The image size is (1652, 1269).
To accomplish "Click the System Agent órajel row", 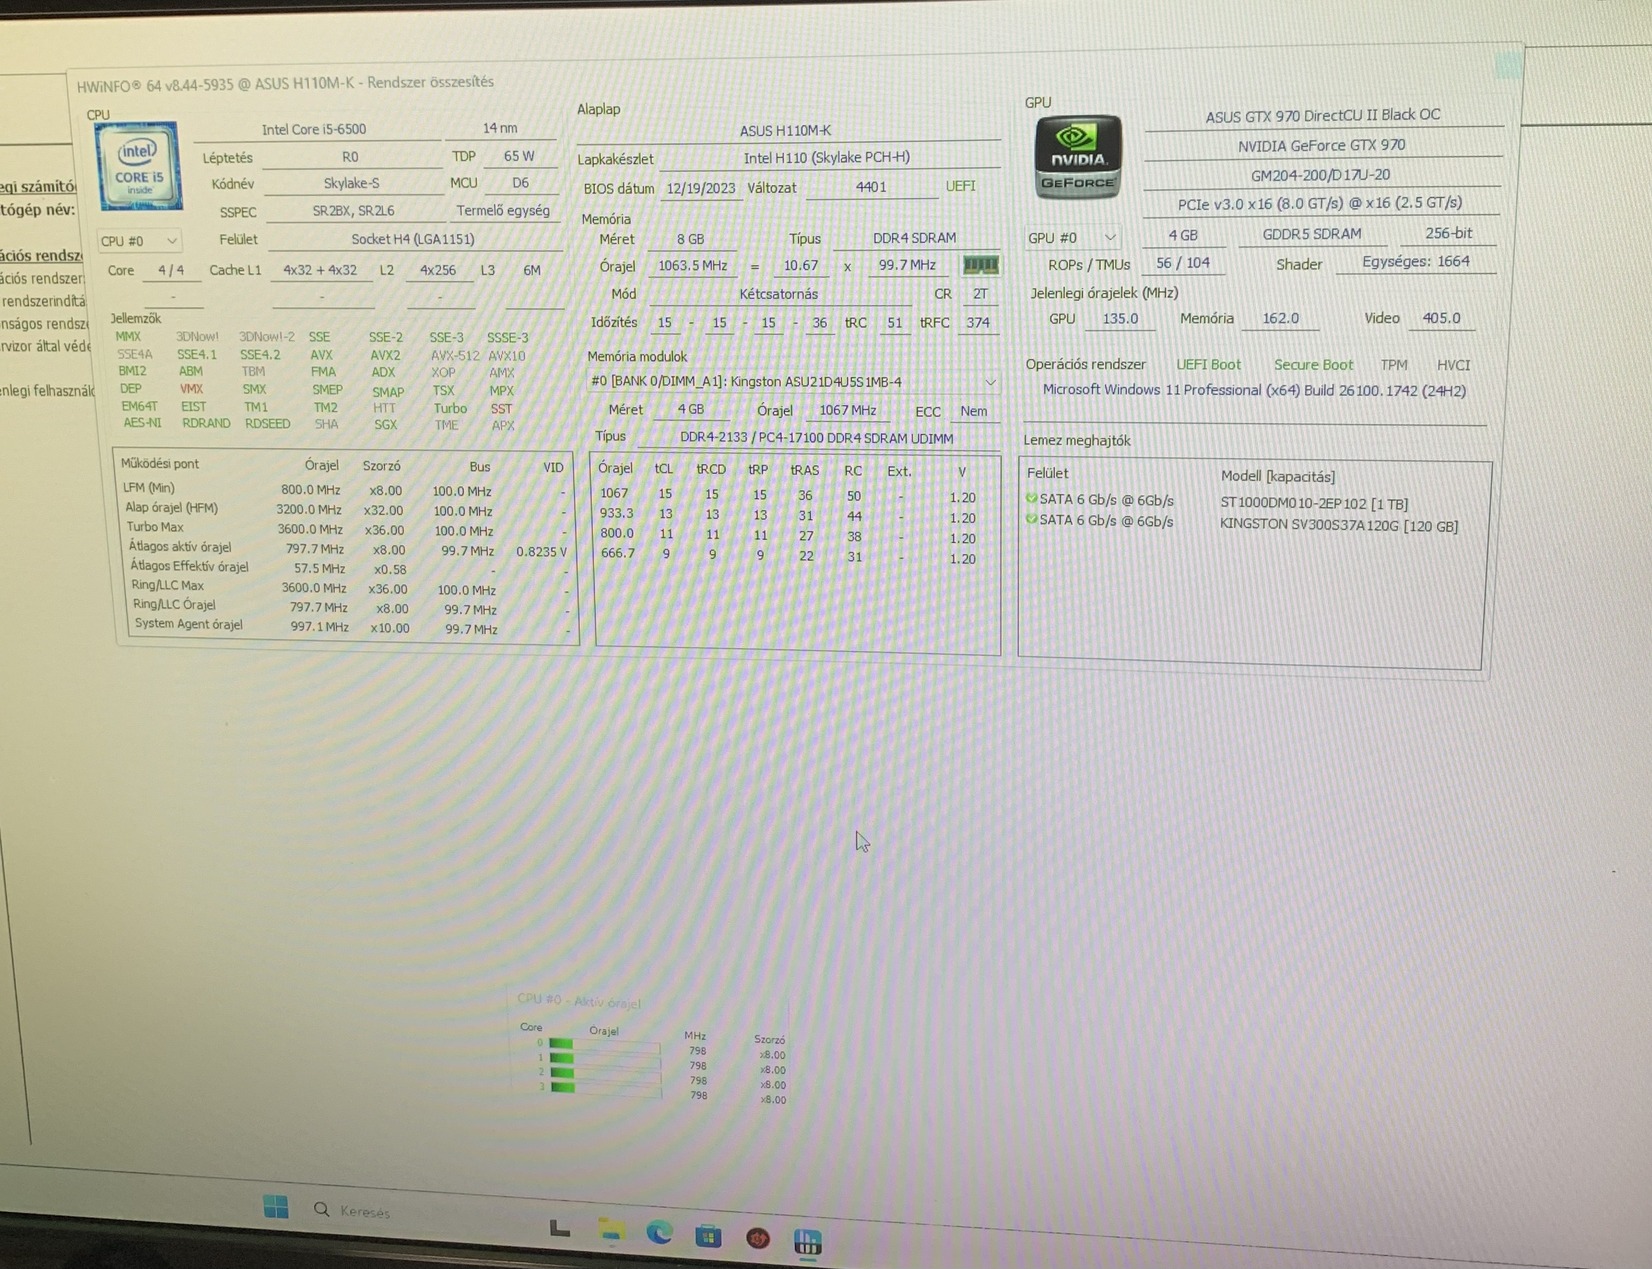I will (352, 626).
